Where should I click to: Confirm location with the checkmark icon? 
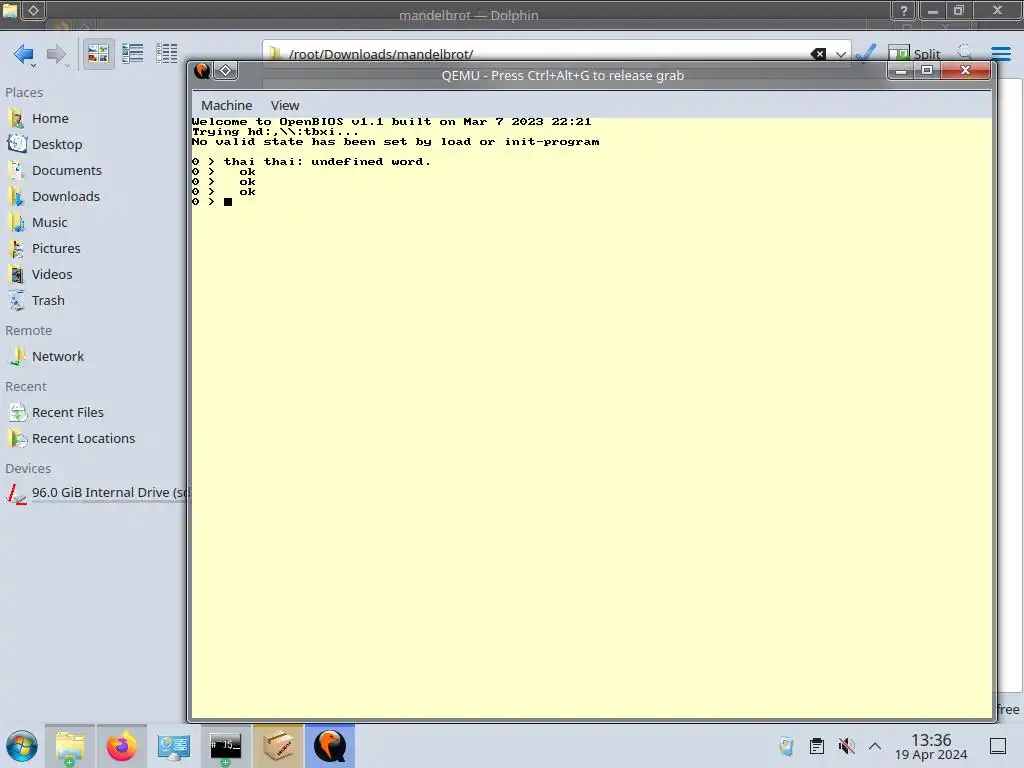click(x=866, y=54)
